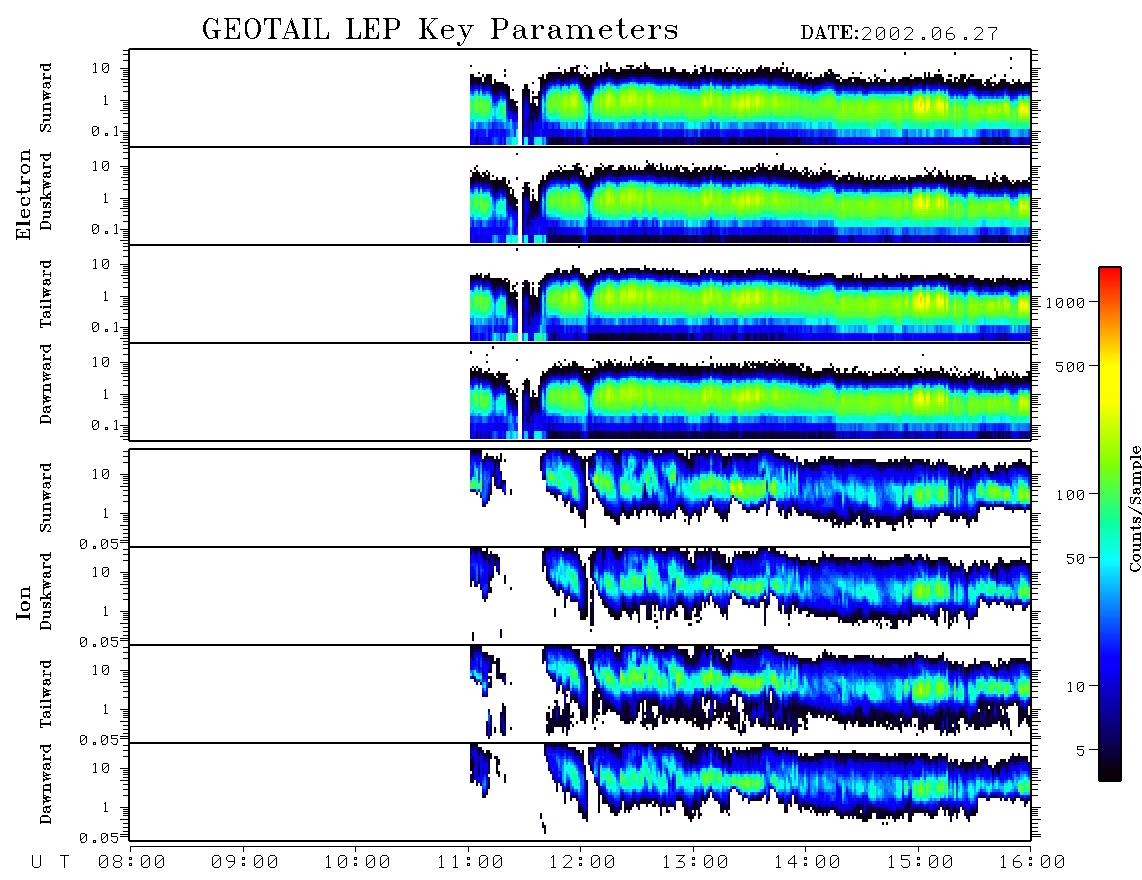Click the 'Electron' group label
Image resolution: width=1142 pixels, height=880 pixels.
24,194
